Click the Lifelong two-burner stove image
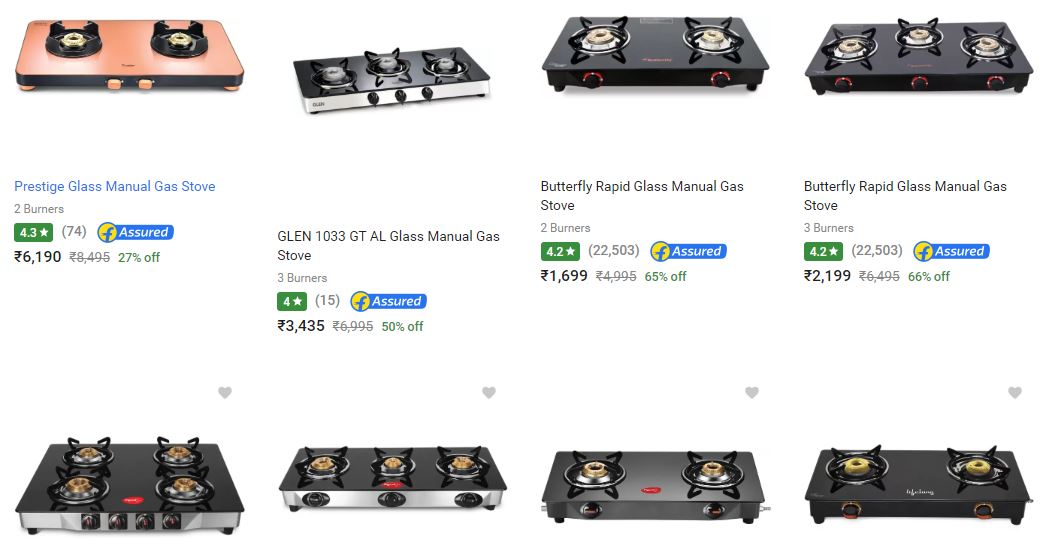1046x549 pixels. pos(919,484)
